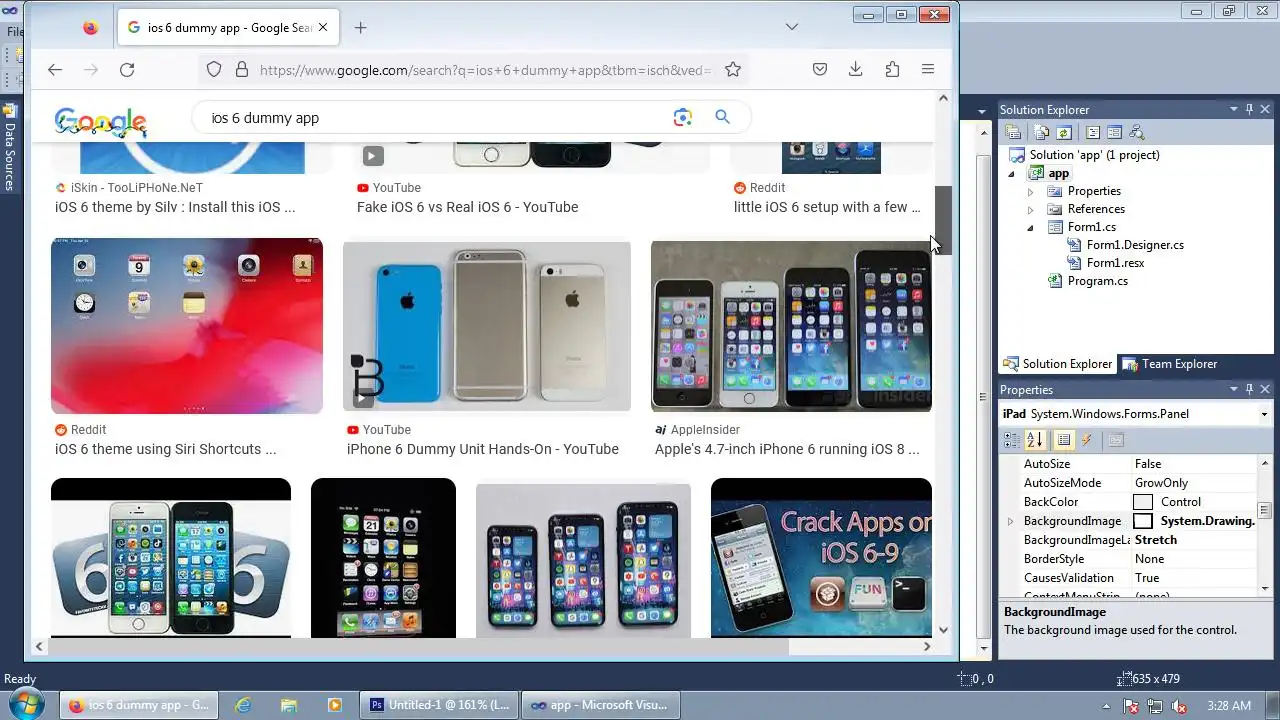This screenshot has width=1280, height=720.
Task: Collapse the app project node
Action: pyautogui.click(x=1011, y=174)
